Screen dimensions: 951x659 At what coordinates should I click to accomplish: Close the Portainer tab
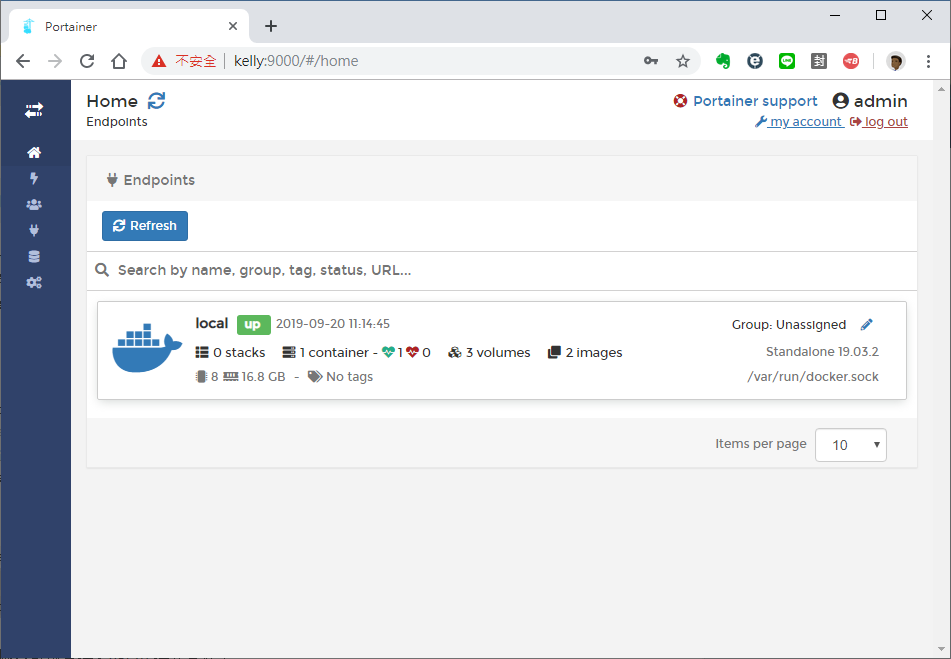[233, 26]
